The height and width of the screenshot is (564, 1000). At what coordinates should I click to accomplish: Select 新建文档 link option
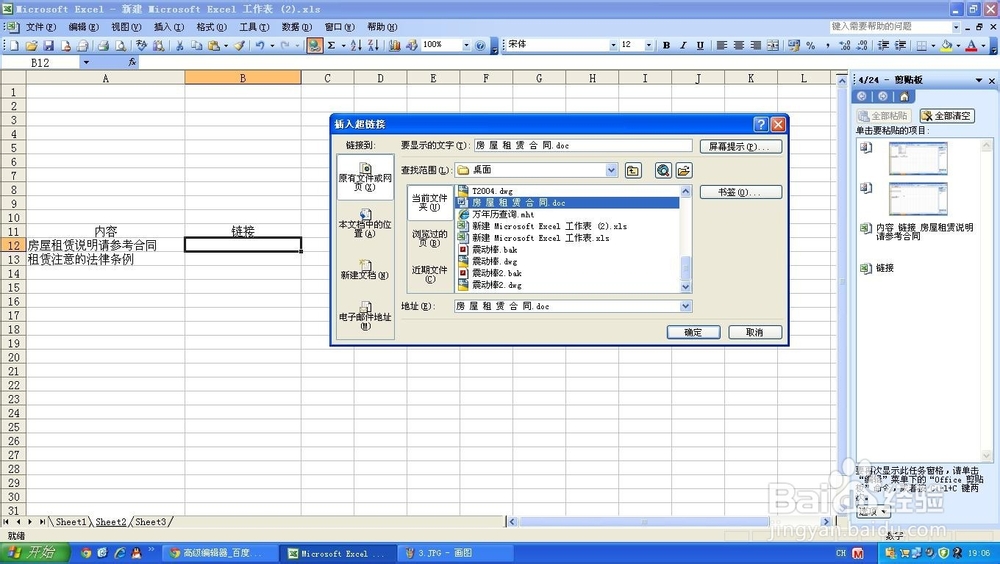[365, 269]
